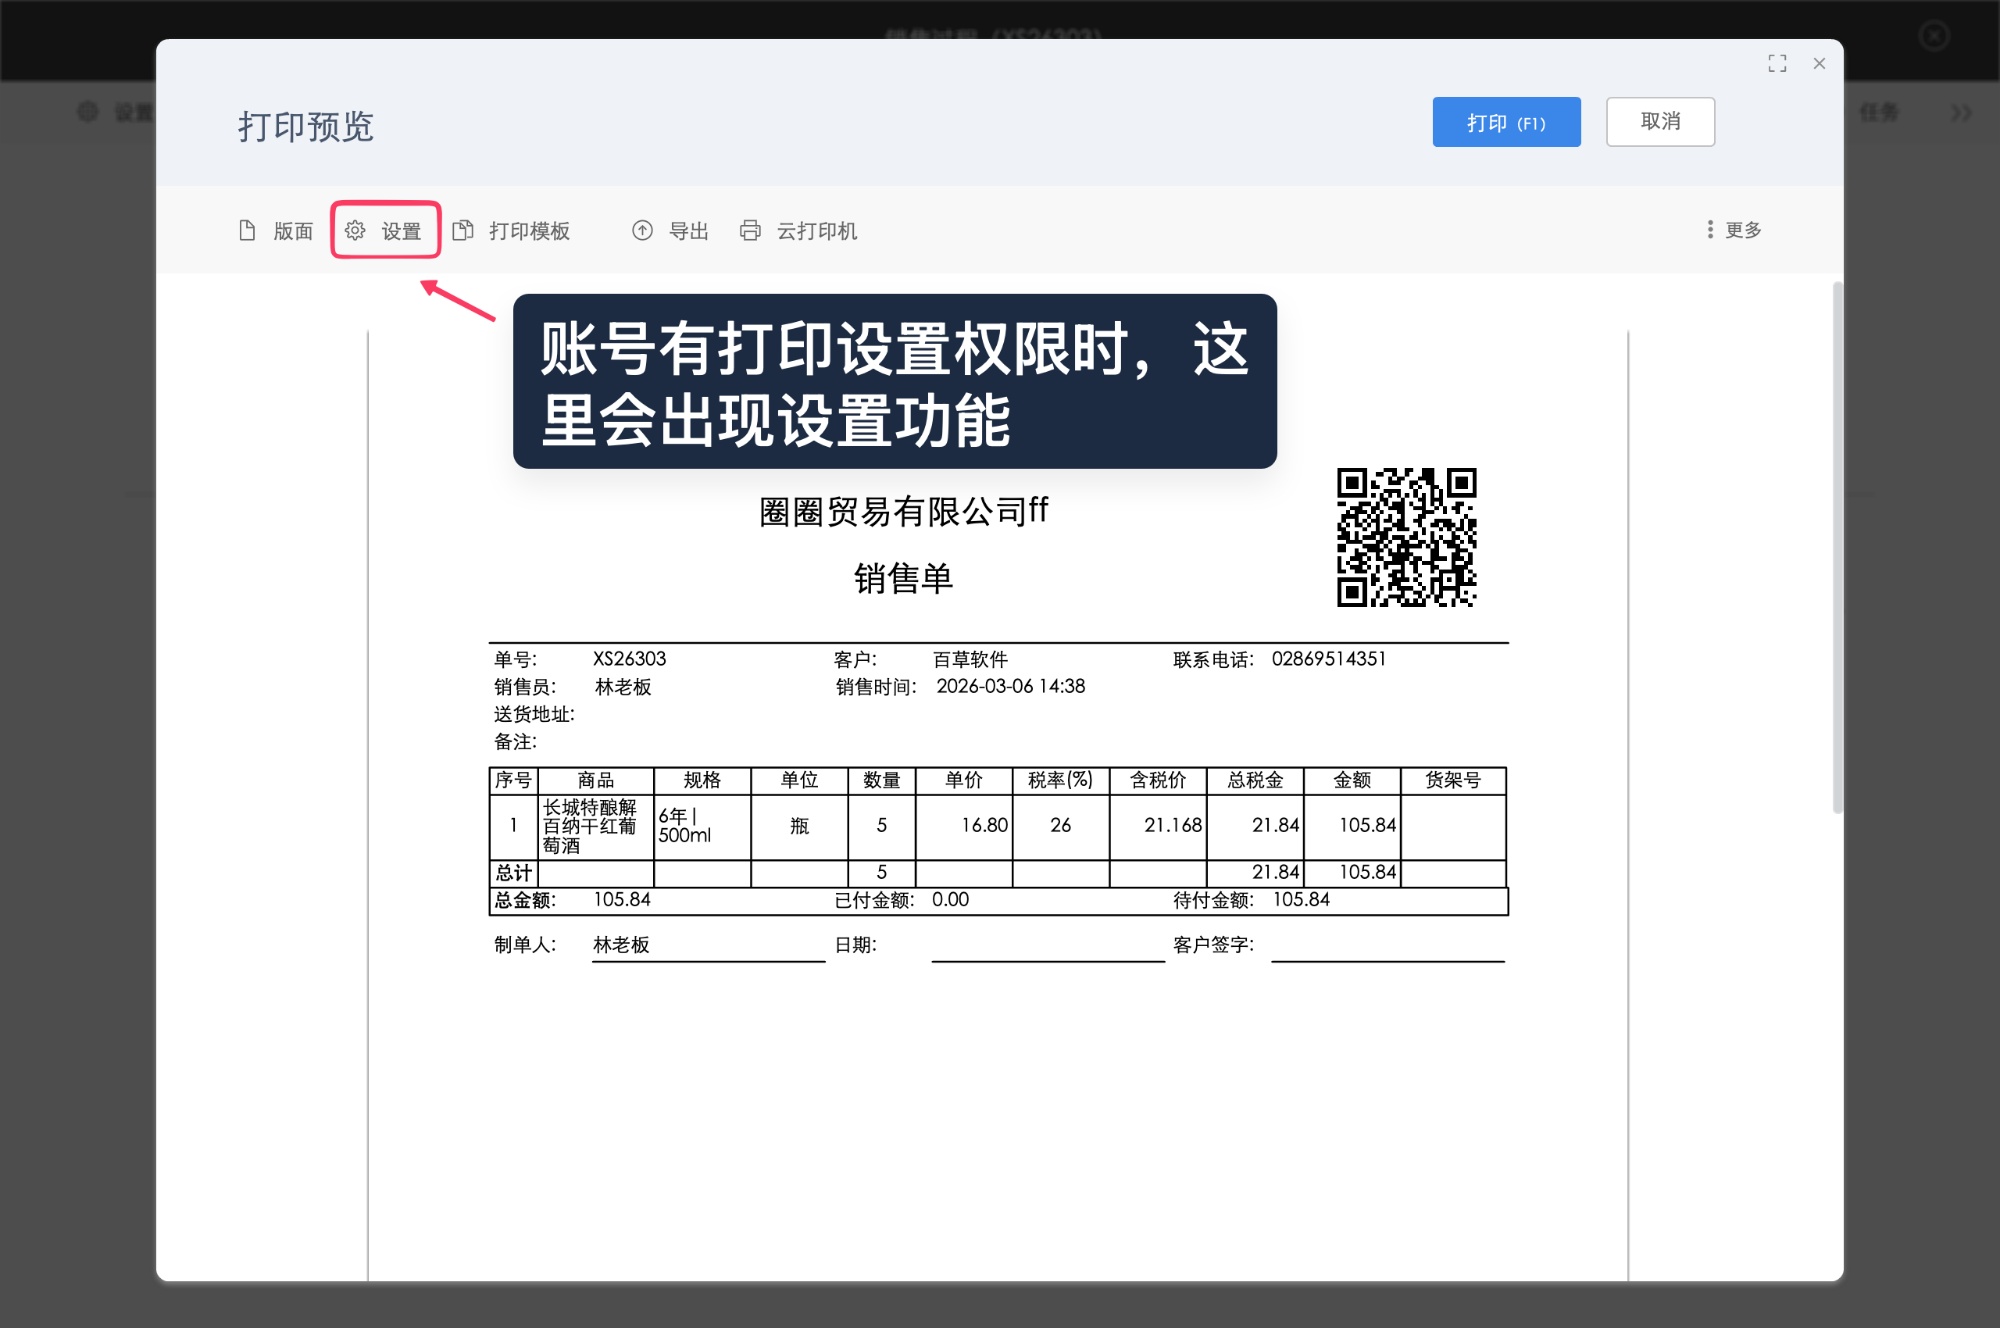The width and height of the screenshot is (2000, 1328).
Task: Click the kebab icon next to 更多
Action: point(1708,230)
